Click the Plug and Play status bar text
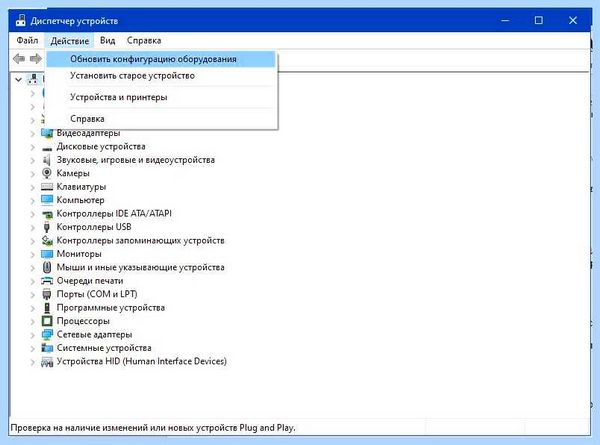The image size is (600, 445). click(153, 428)
